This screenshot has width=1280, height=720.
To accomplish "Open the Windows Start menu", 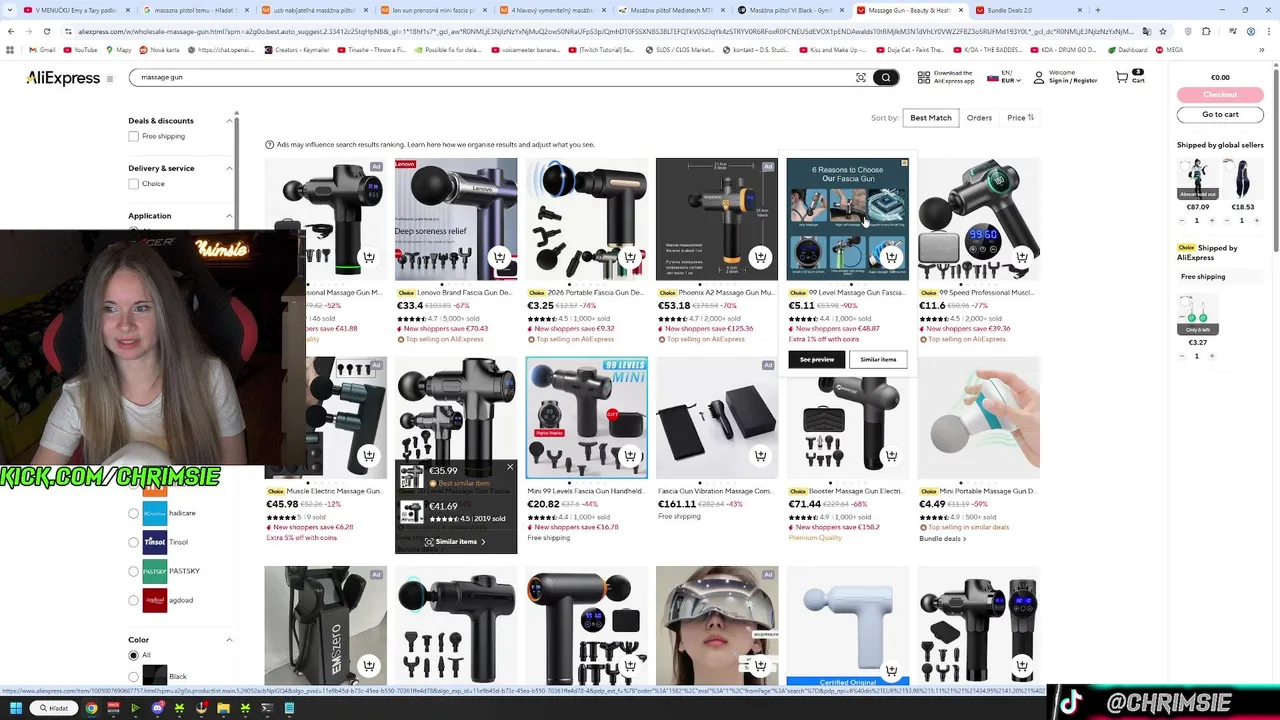I will click(x=15, y=708).
